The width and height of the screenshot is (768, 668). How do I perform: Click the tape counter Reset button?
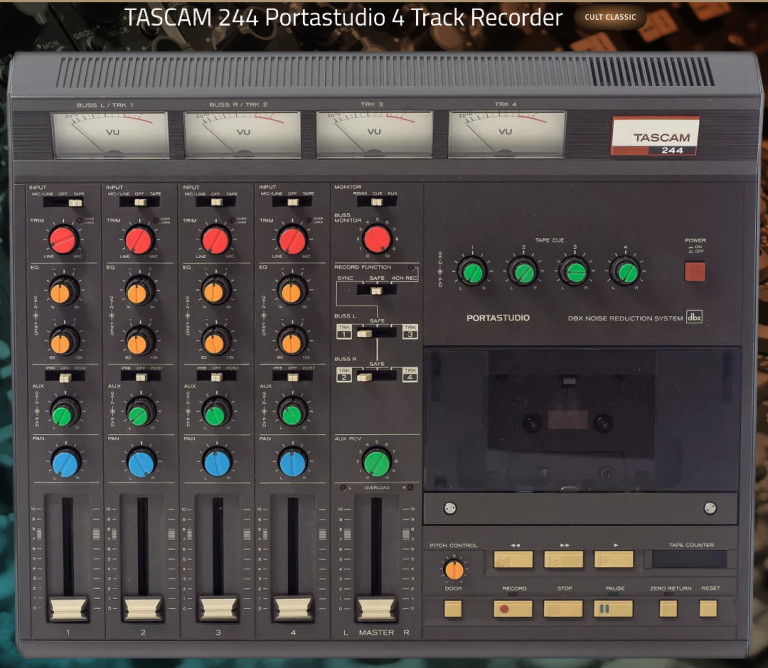click(709, 608)
